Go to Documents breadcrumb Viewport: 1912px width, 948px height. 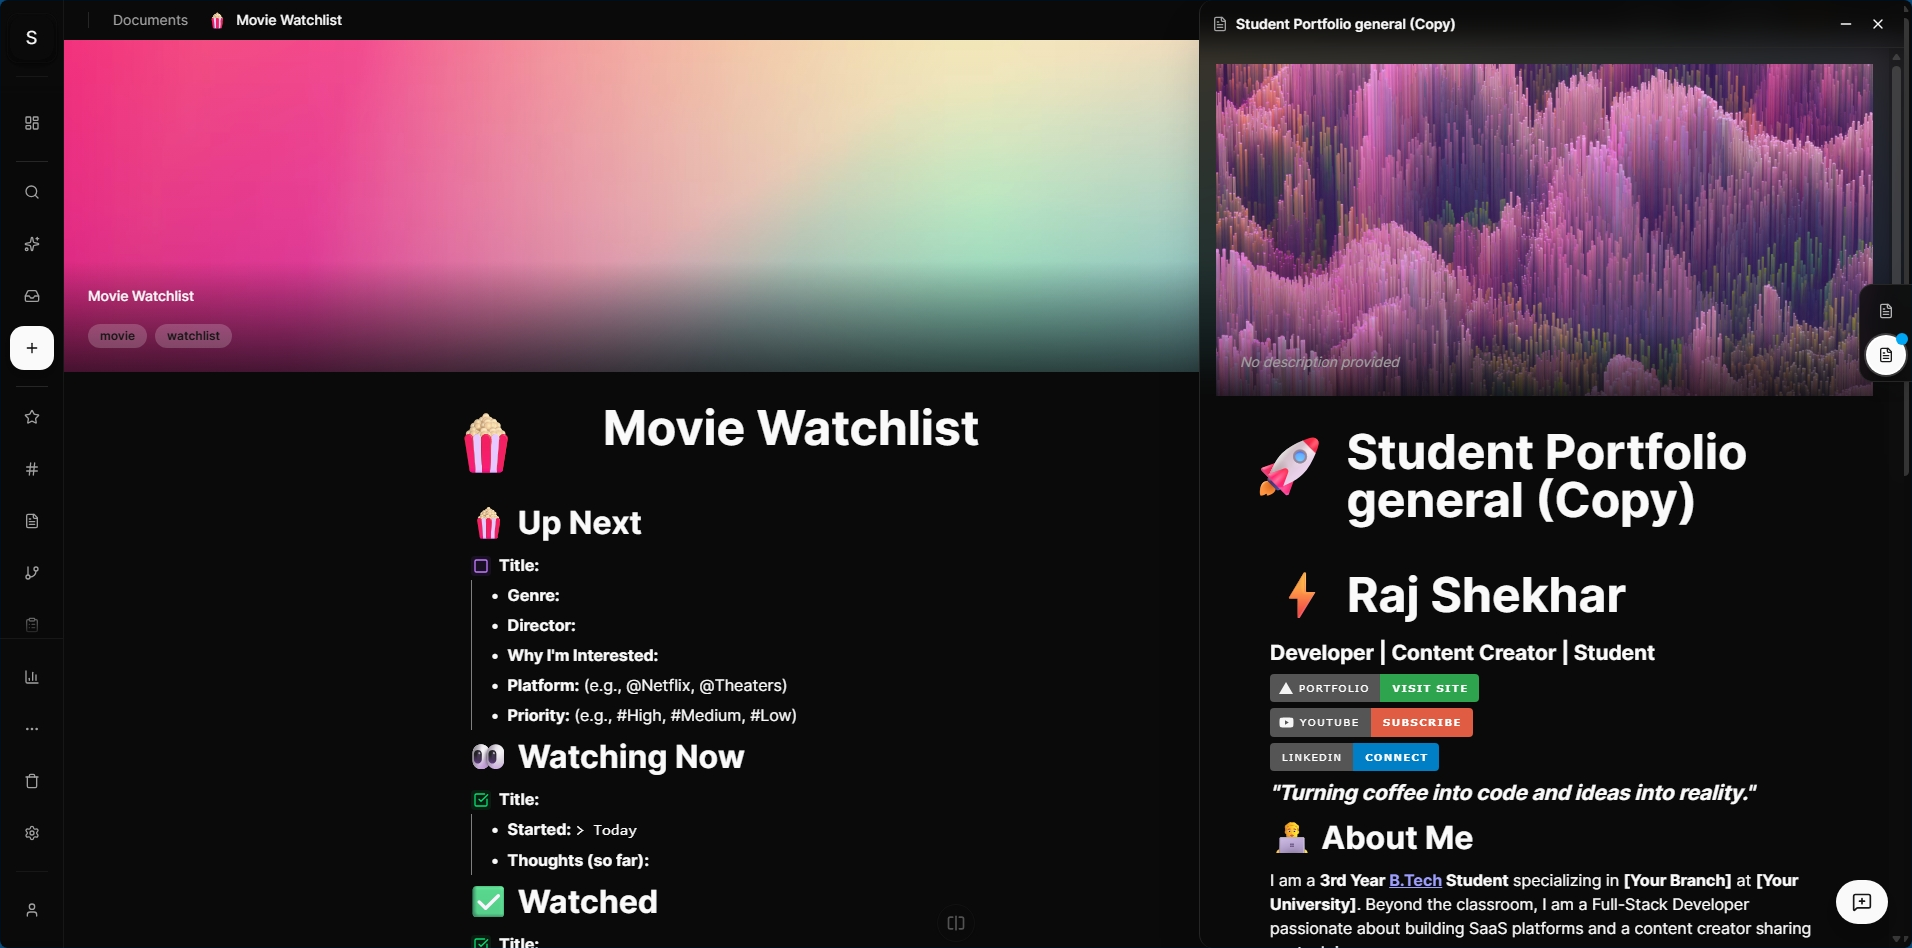click(150, 20)
